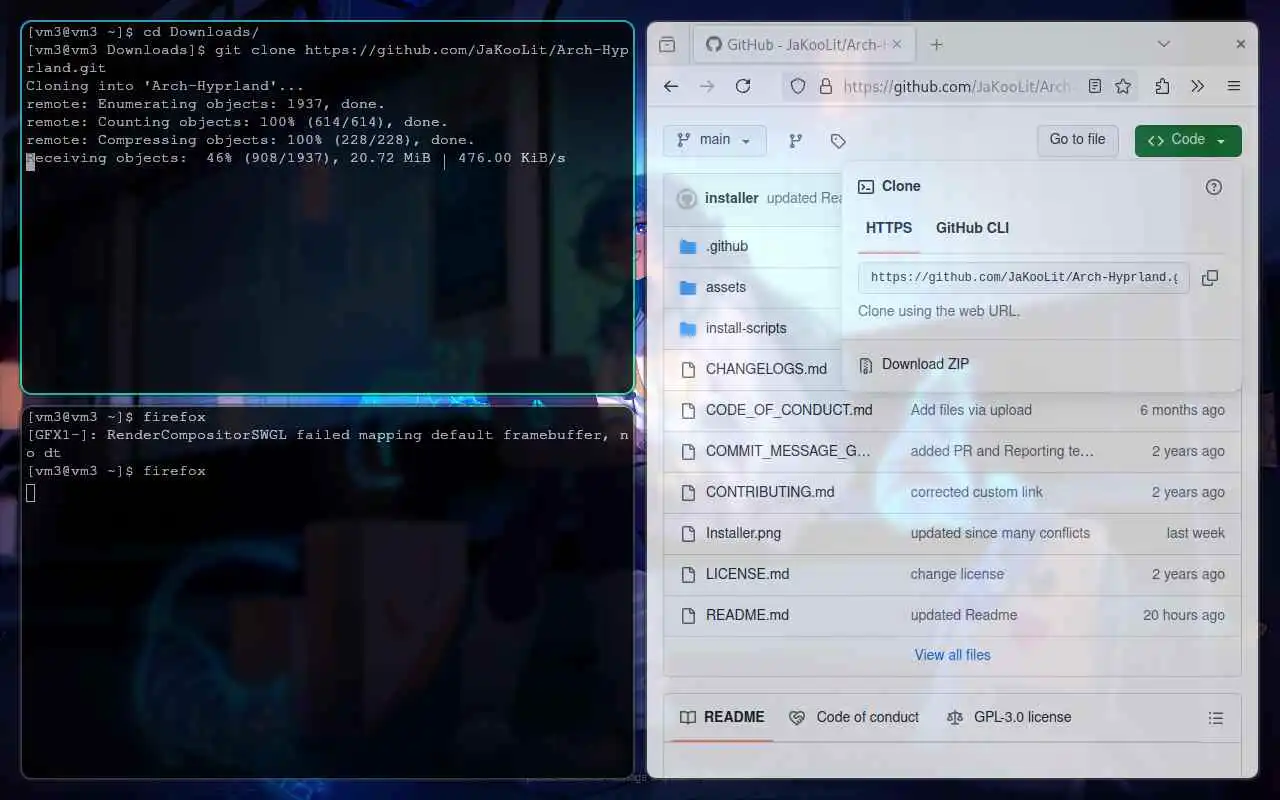Click '6 months ago' timestamp text
Viewport: 1280px width, 800px height.
point(1182,410)
